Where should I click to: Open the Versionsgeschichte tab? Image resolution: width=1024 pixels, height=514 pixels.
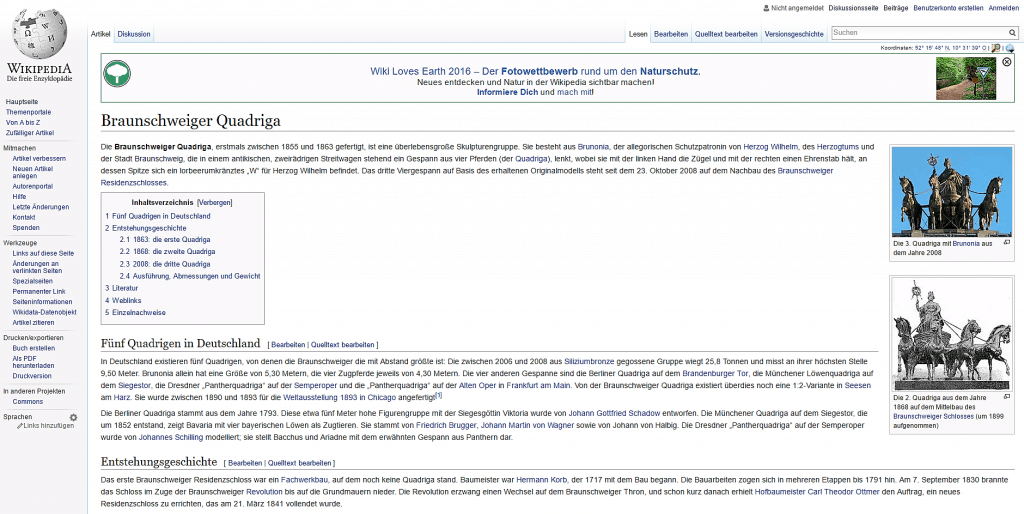click(794, 34)
